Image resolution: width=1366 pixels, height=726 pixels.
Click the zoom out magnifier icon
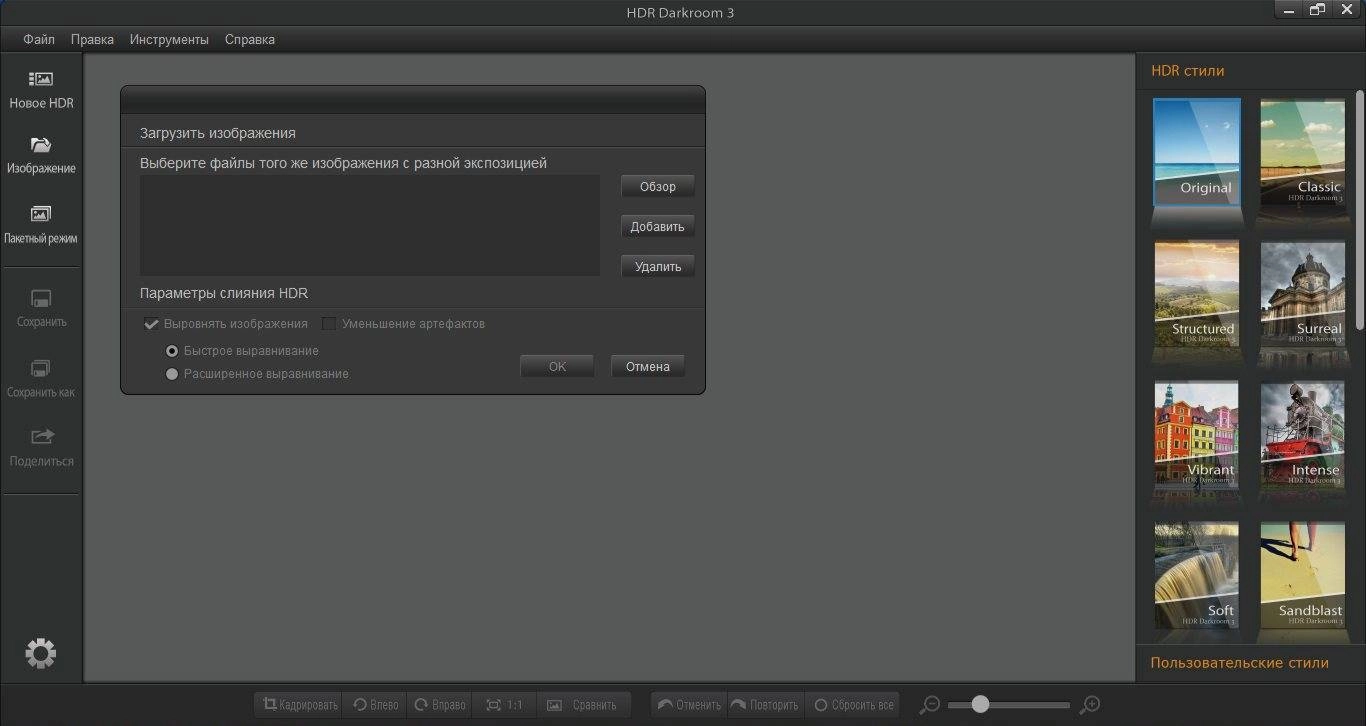tap(930, 705)
